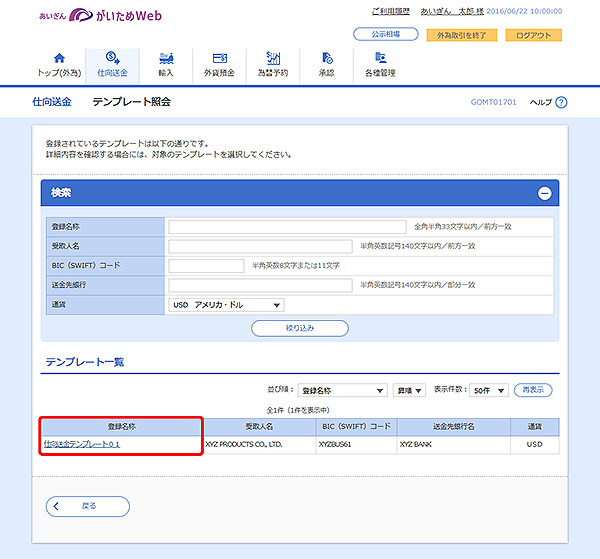Click the help question mark icon
Viewport: 600px width, 559px height.
(x=561, y=102)
